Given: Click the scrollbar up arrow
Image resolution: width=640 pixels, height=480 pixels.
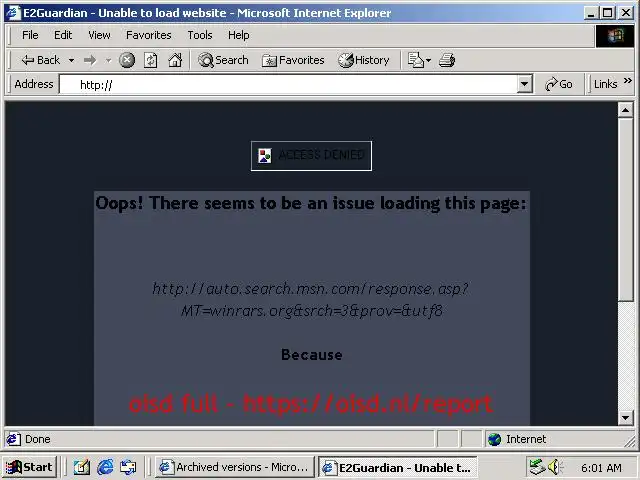Looking at the screenshot, I should click(625, 110).
